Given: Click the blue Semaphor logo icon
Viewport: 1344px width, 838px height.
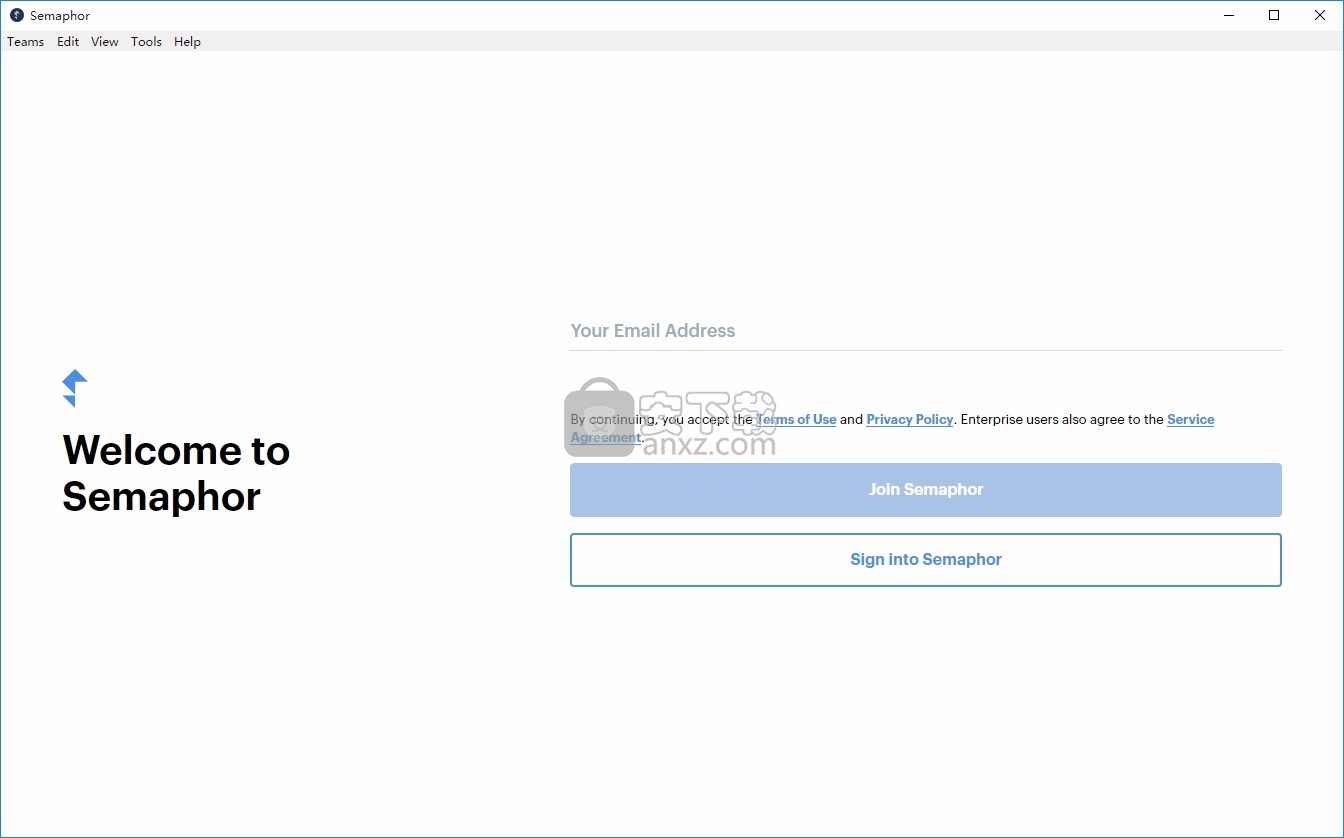Looking at the screenshot, I should click(75, 388).
